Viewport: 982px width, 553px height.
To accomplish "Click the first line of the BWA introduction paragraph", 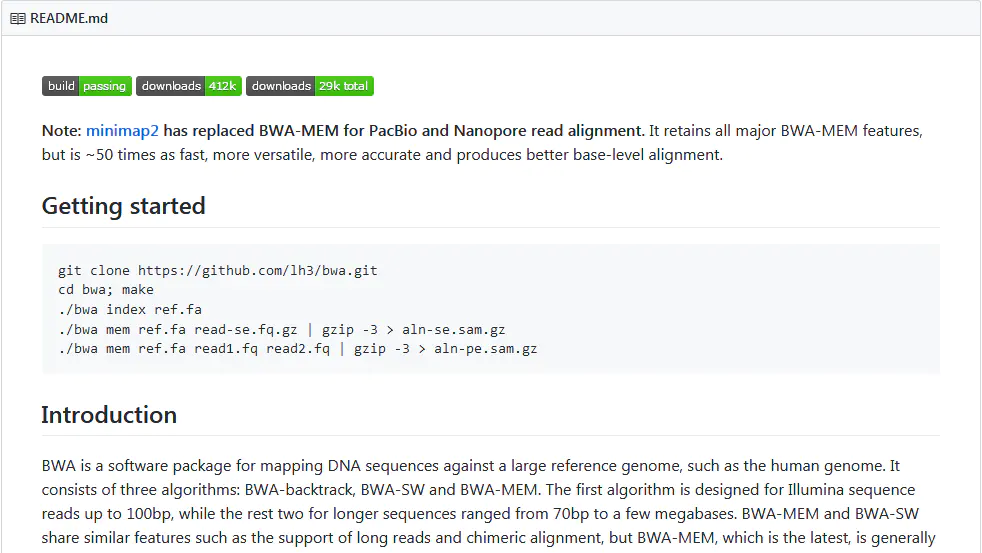I will 471,466.
